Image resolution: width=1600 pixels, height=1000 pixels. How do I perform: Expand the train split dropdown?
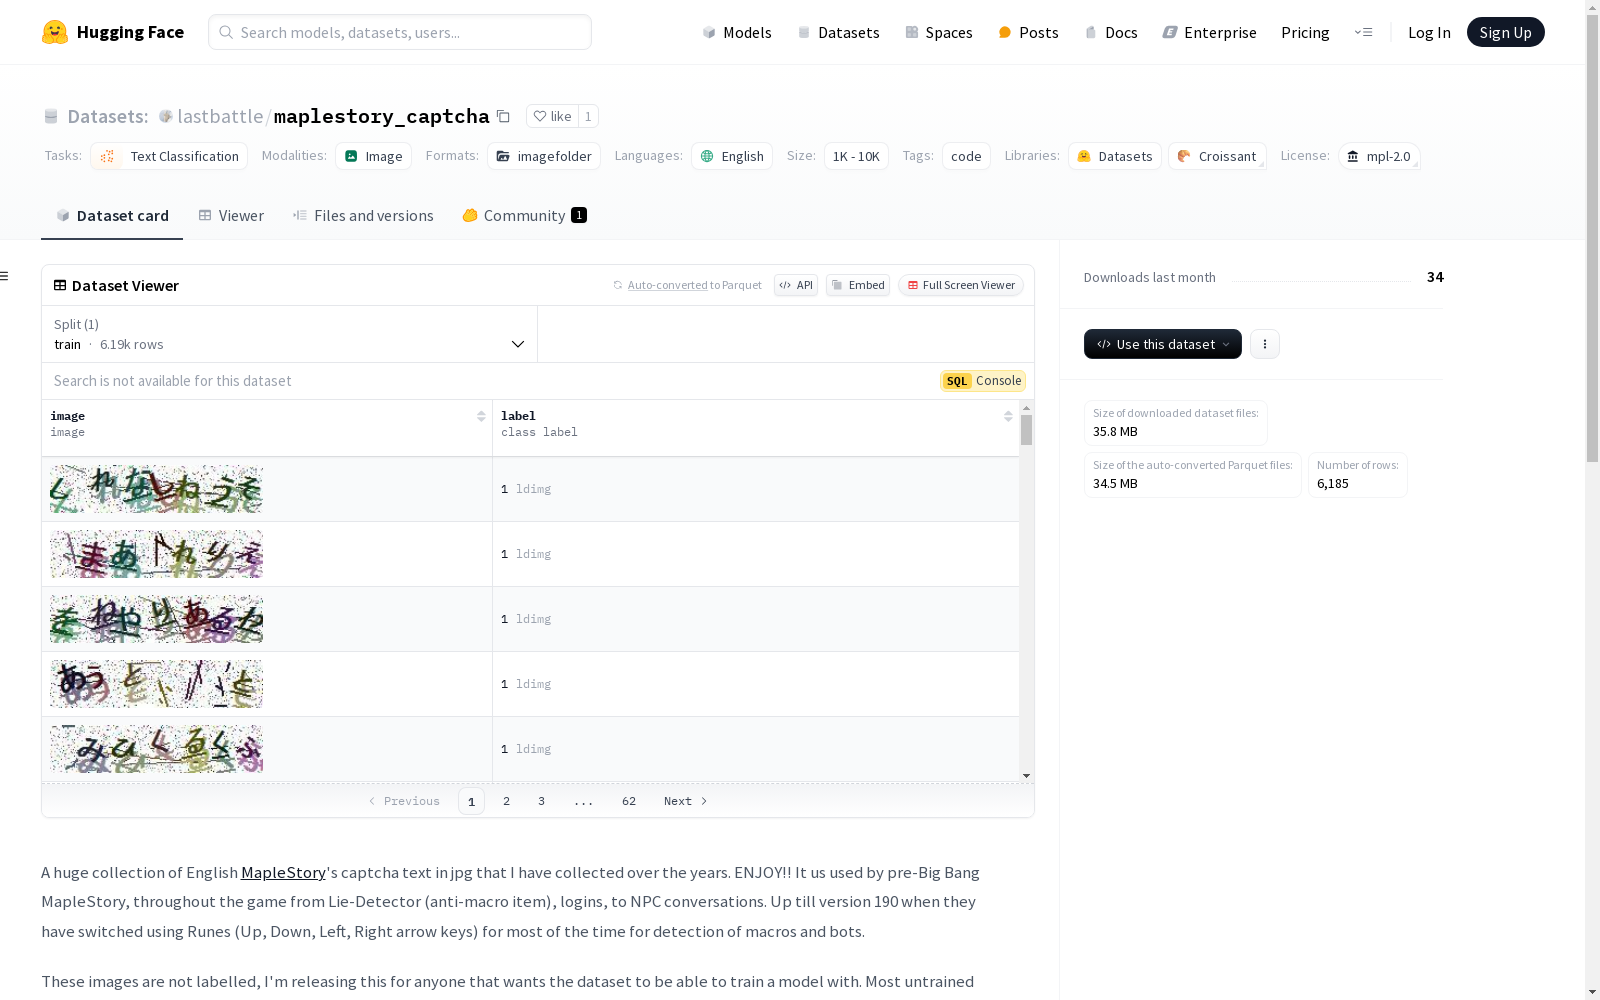tap(290, 334)
